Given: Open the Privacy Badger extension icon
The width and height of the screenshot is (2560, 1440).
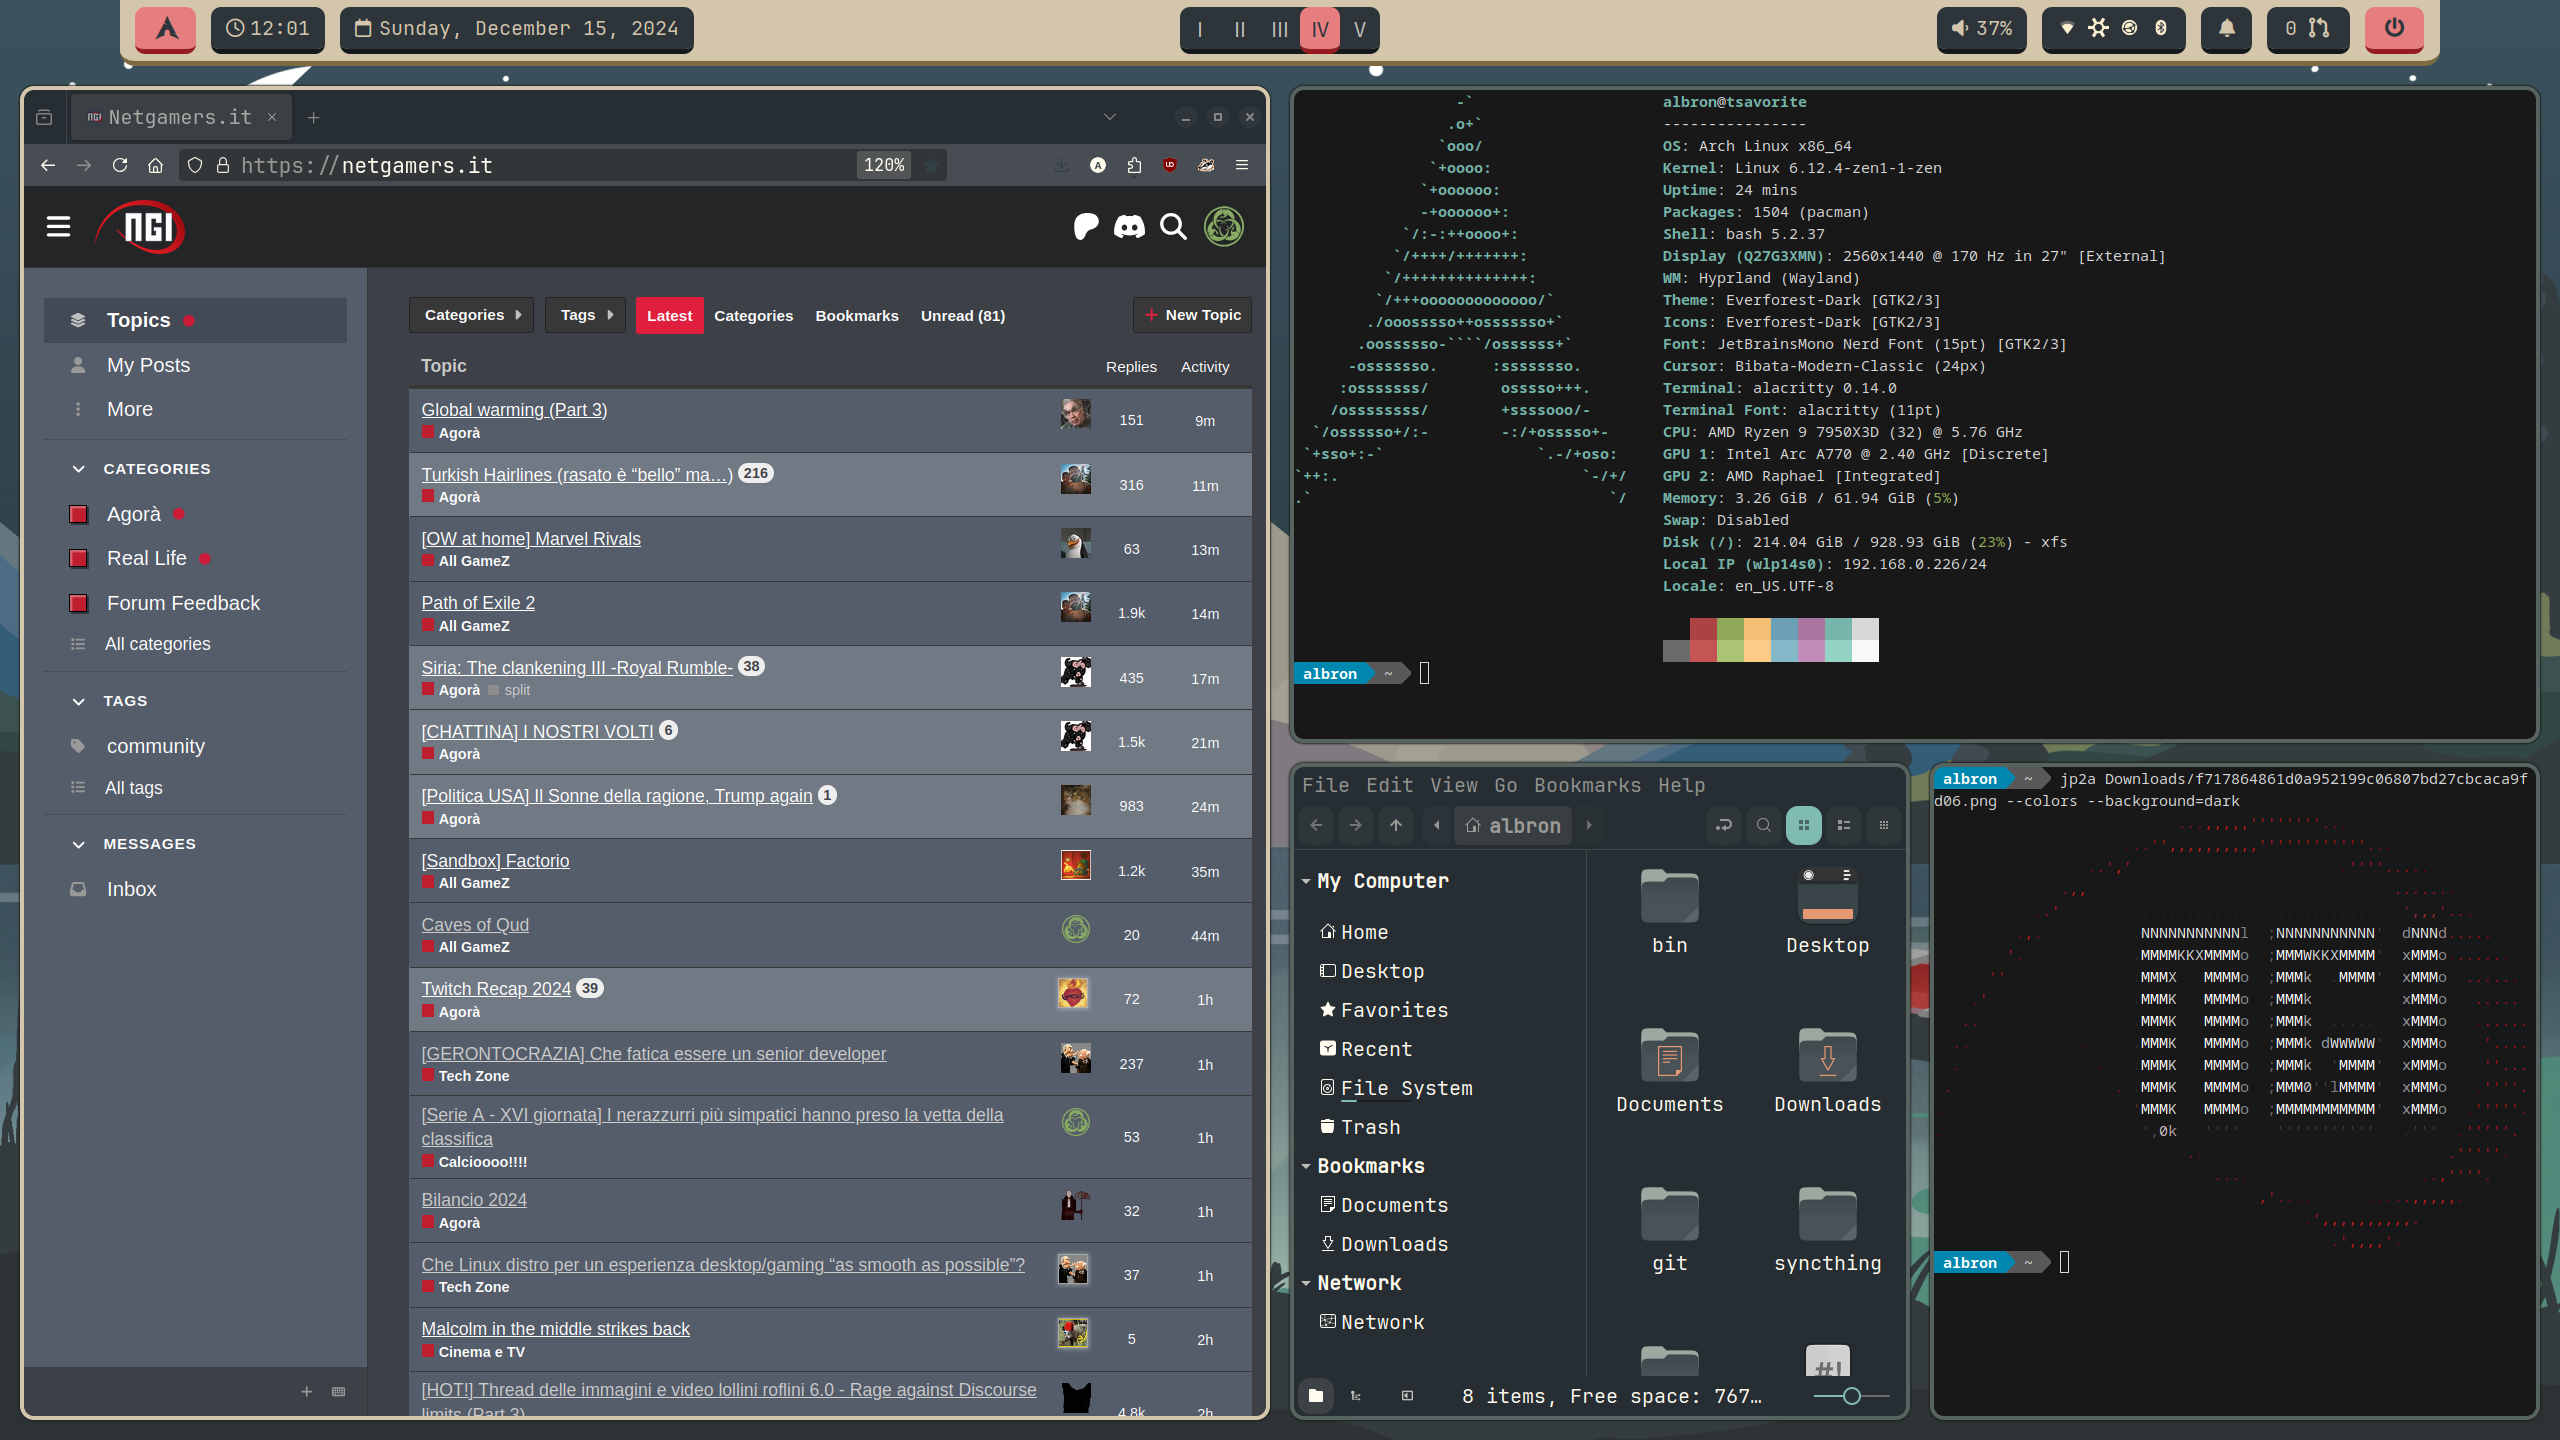Looking at the screenshot, I should click(x=1206, y=165).
